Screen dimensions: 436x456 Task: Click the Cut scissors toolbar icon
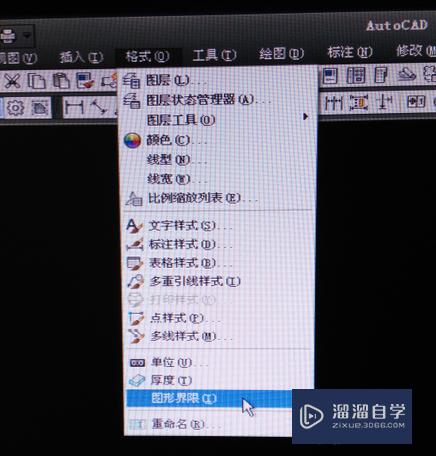12,81
